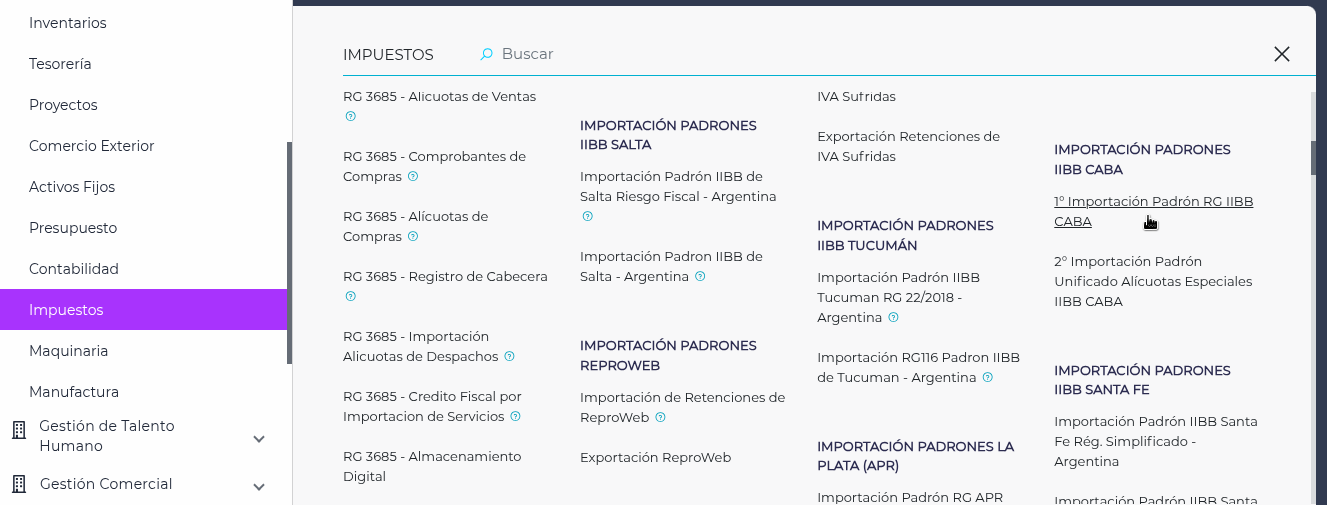Click help icon under RG 3685 Alícuotas de Ventas
This screenshot has width=1327, height=505.
click(350, 116)
